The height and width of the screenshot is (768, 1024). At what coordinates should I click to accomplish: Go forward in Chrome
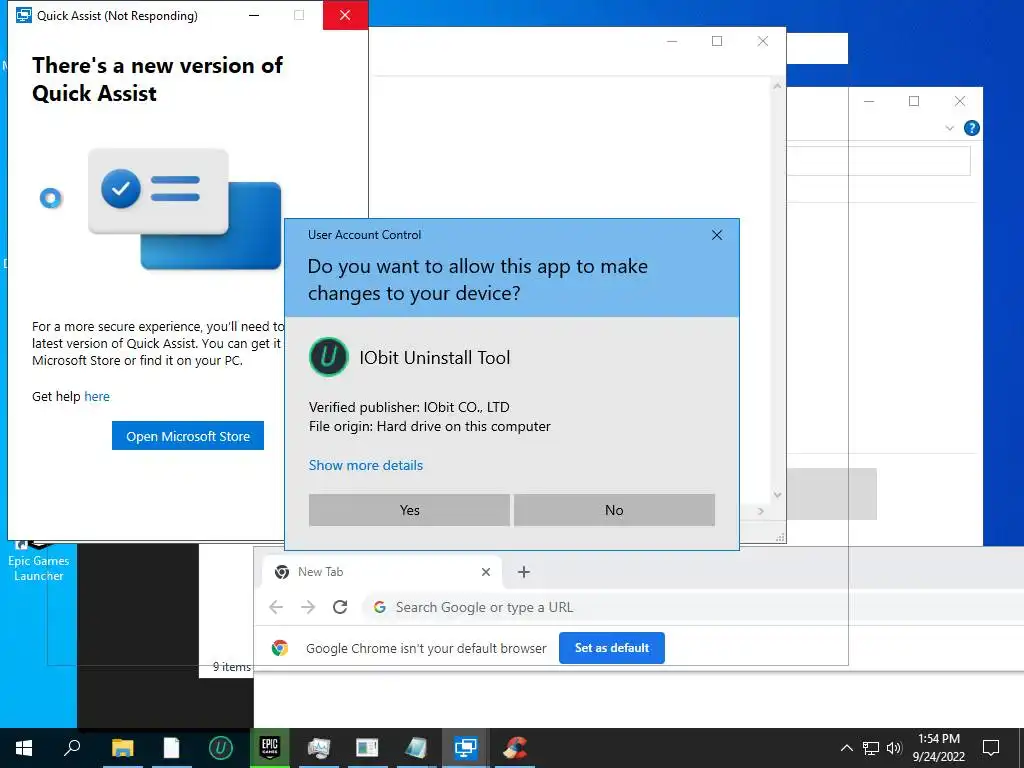308,607
